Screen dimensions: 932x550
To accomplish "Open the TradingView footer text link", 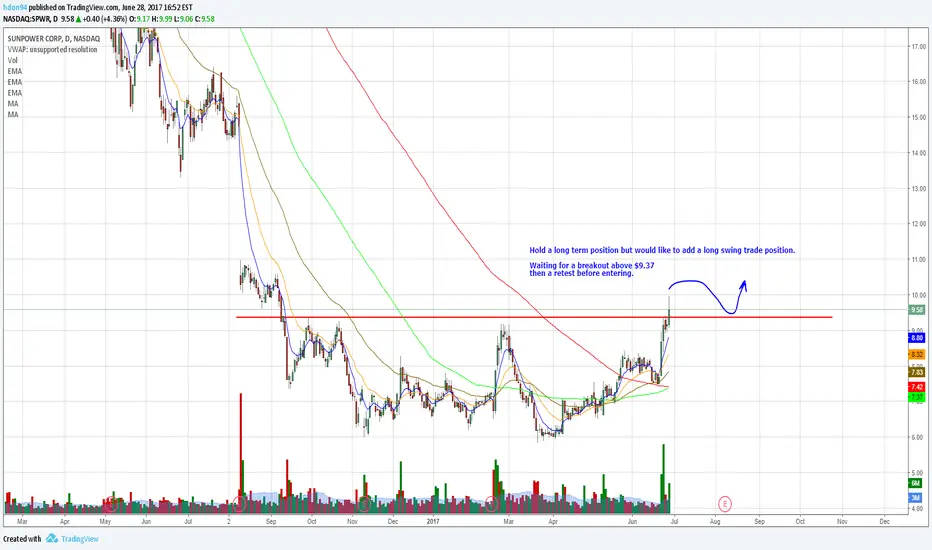I will coord(80,539).
